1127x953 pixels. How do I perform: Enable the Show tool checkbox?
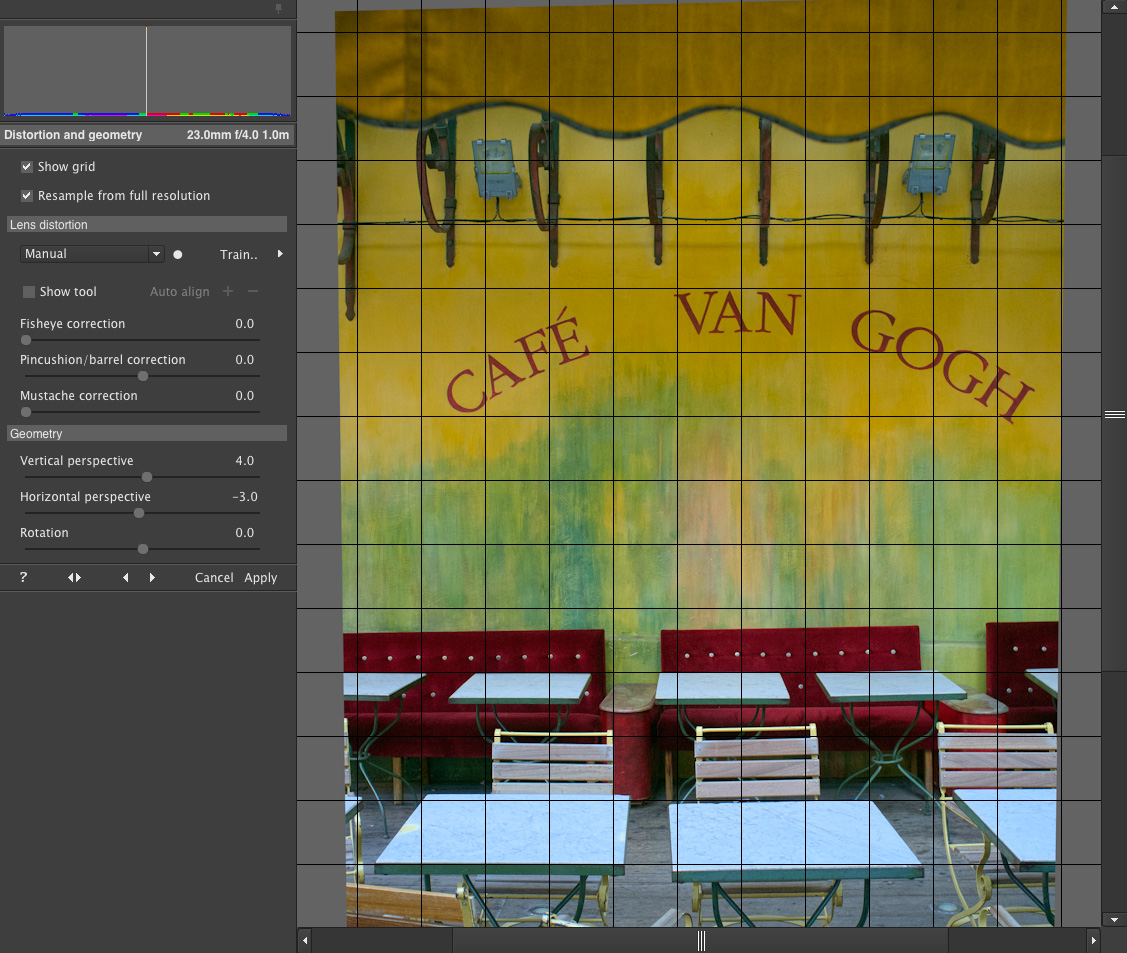[x=29, y=292]
